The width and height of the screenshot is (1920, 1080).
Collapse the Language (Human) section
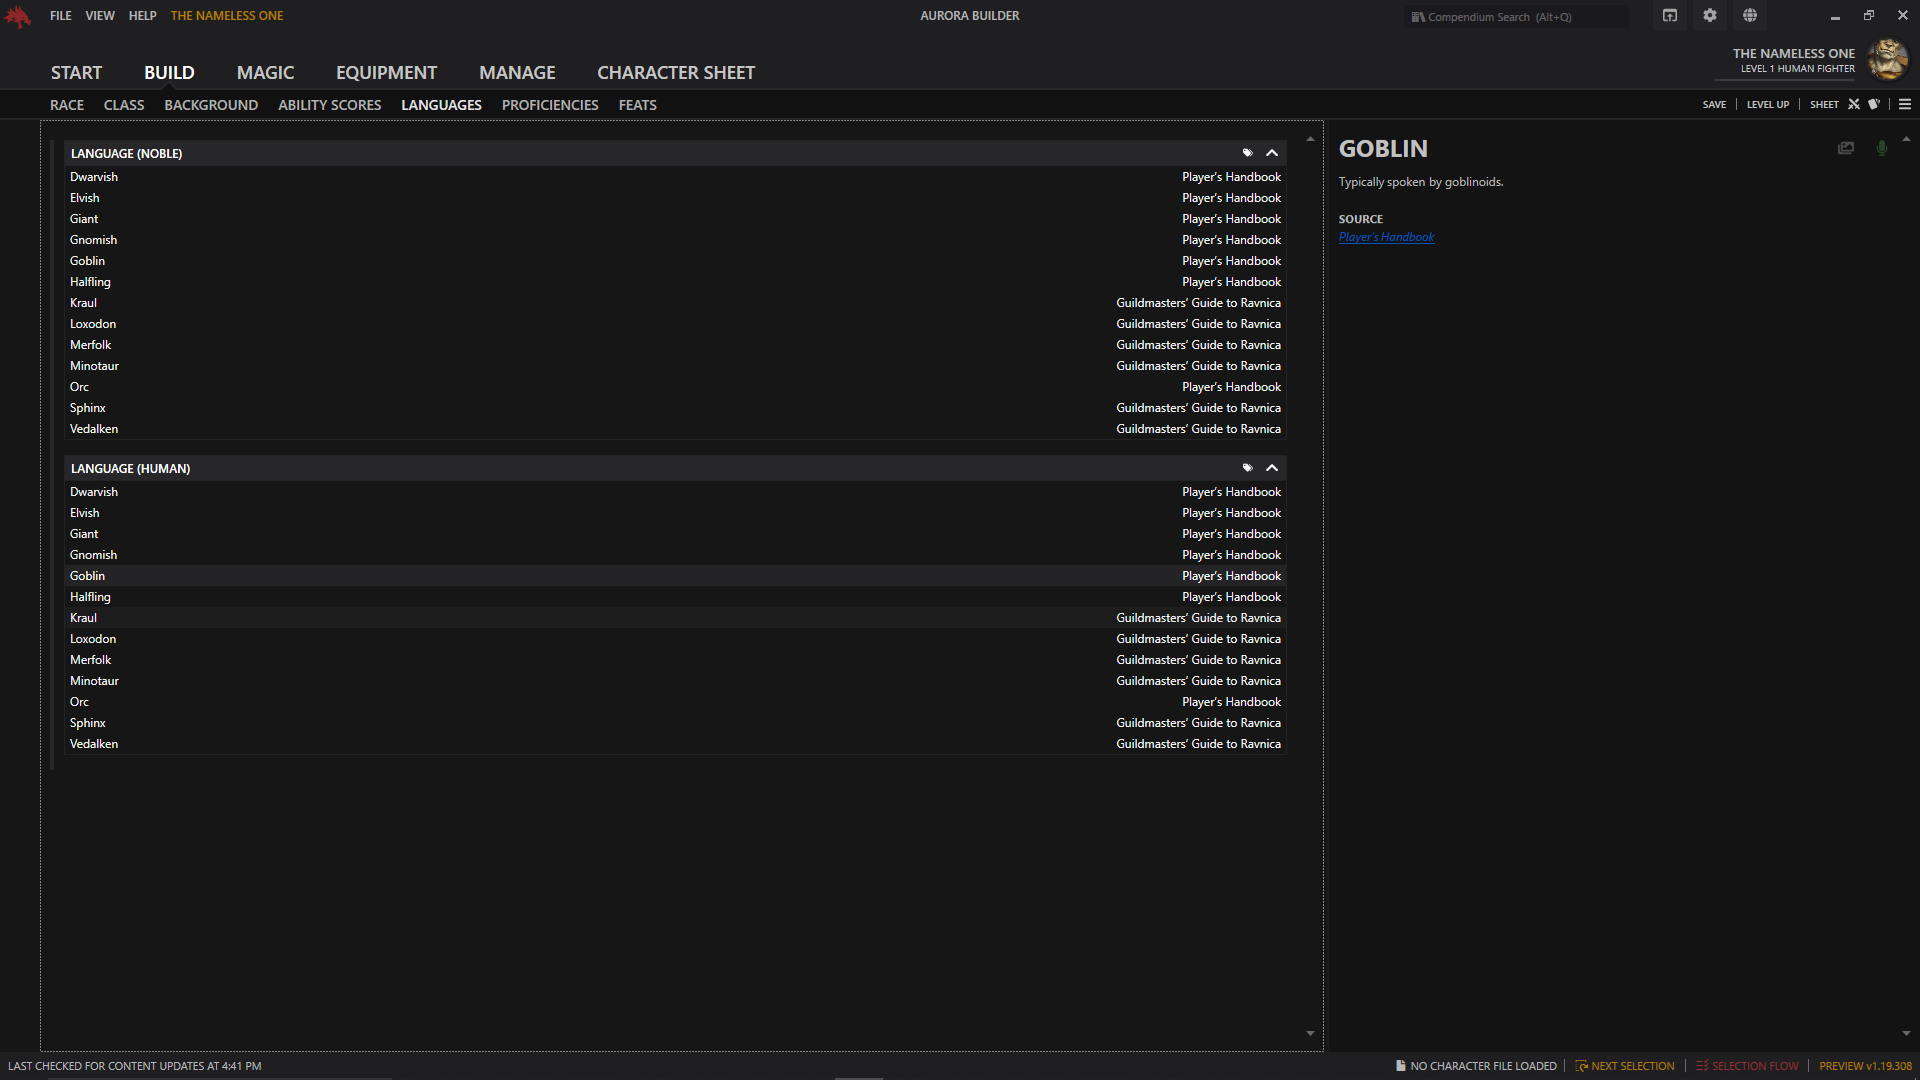click(x=1272, y=468)
